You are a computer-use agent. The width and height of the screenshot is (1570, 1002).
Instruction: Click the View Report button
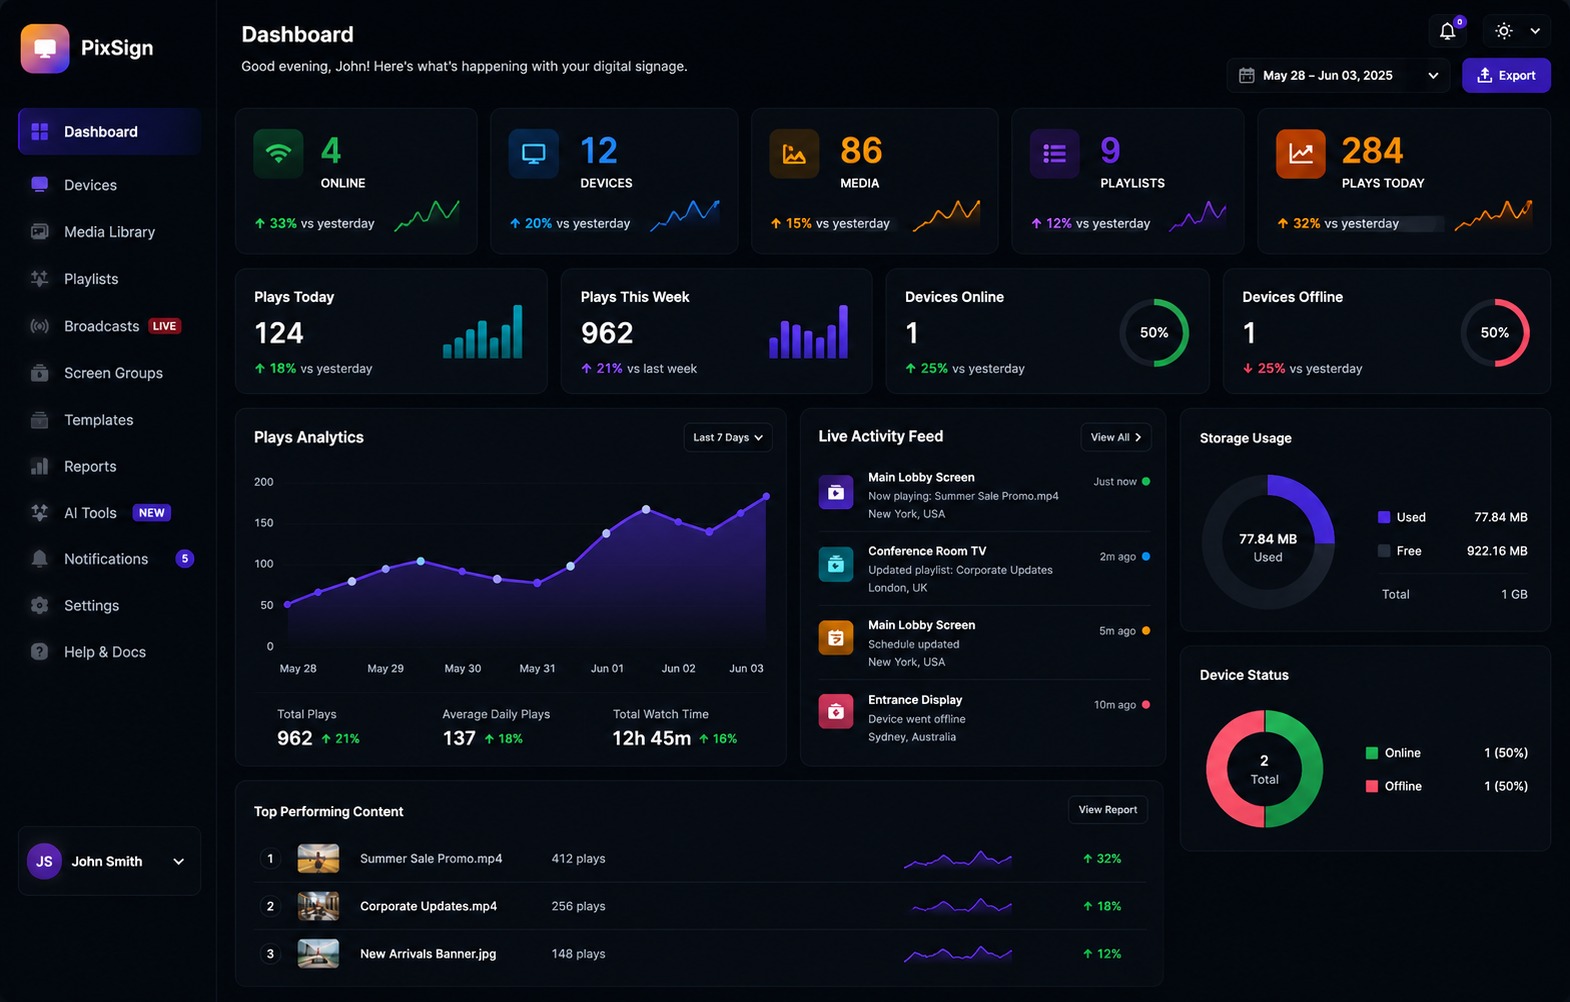[1108, 810]
